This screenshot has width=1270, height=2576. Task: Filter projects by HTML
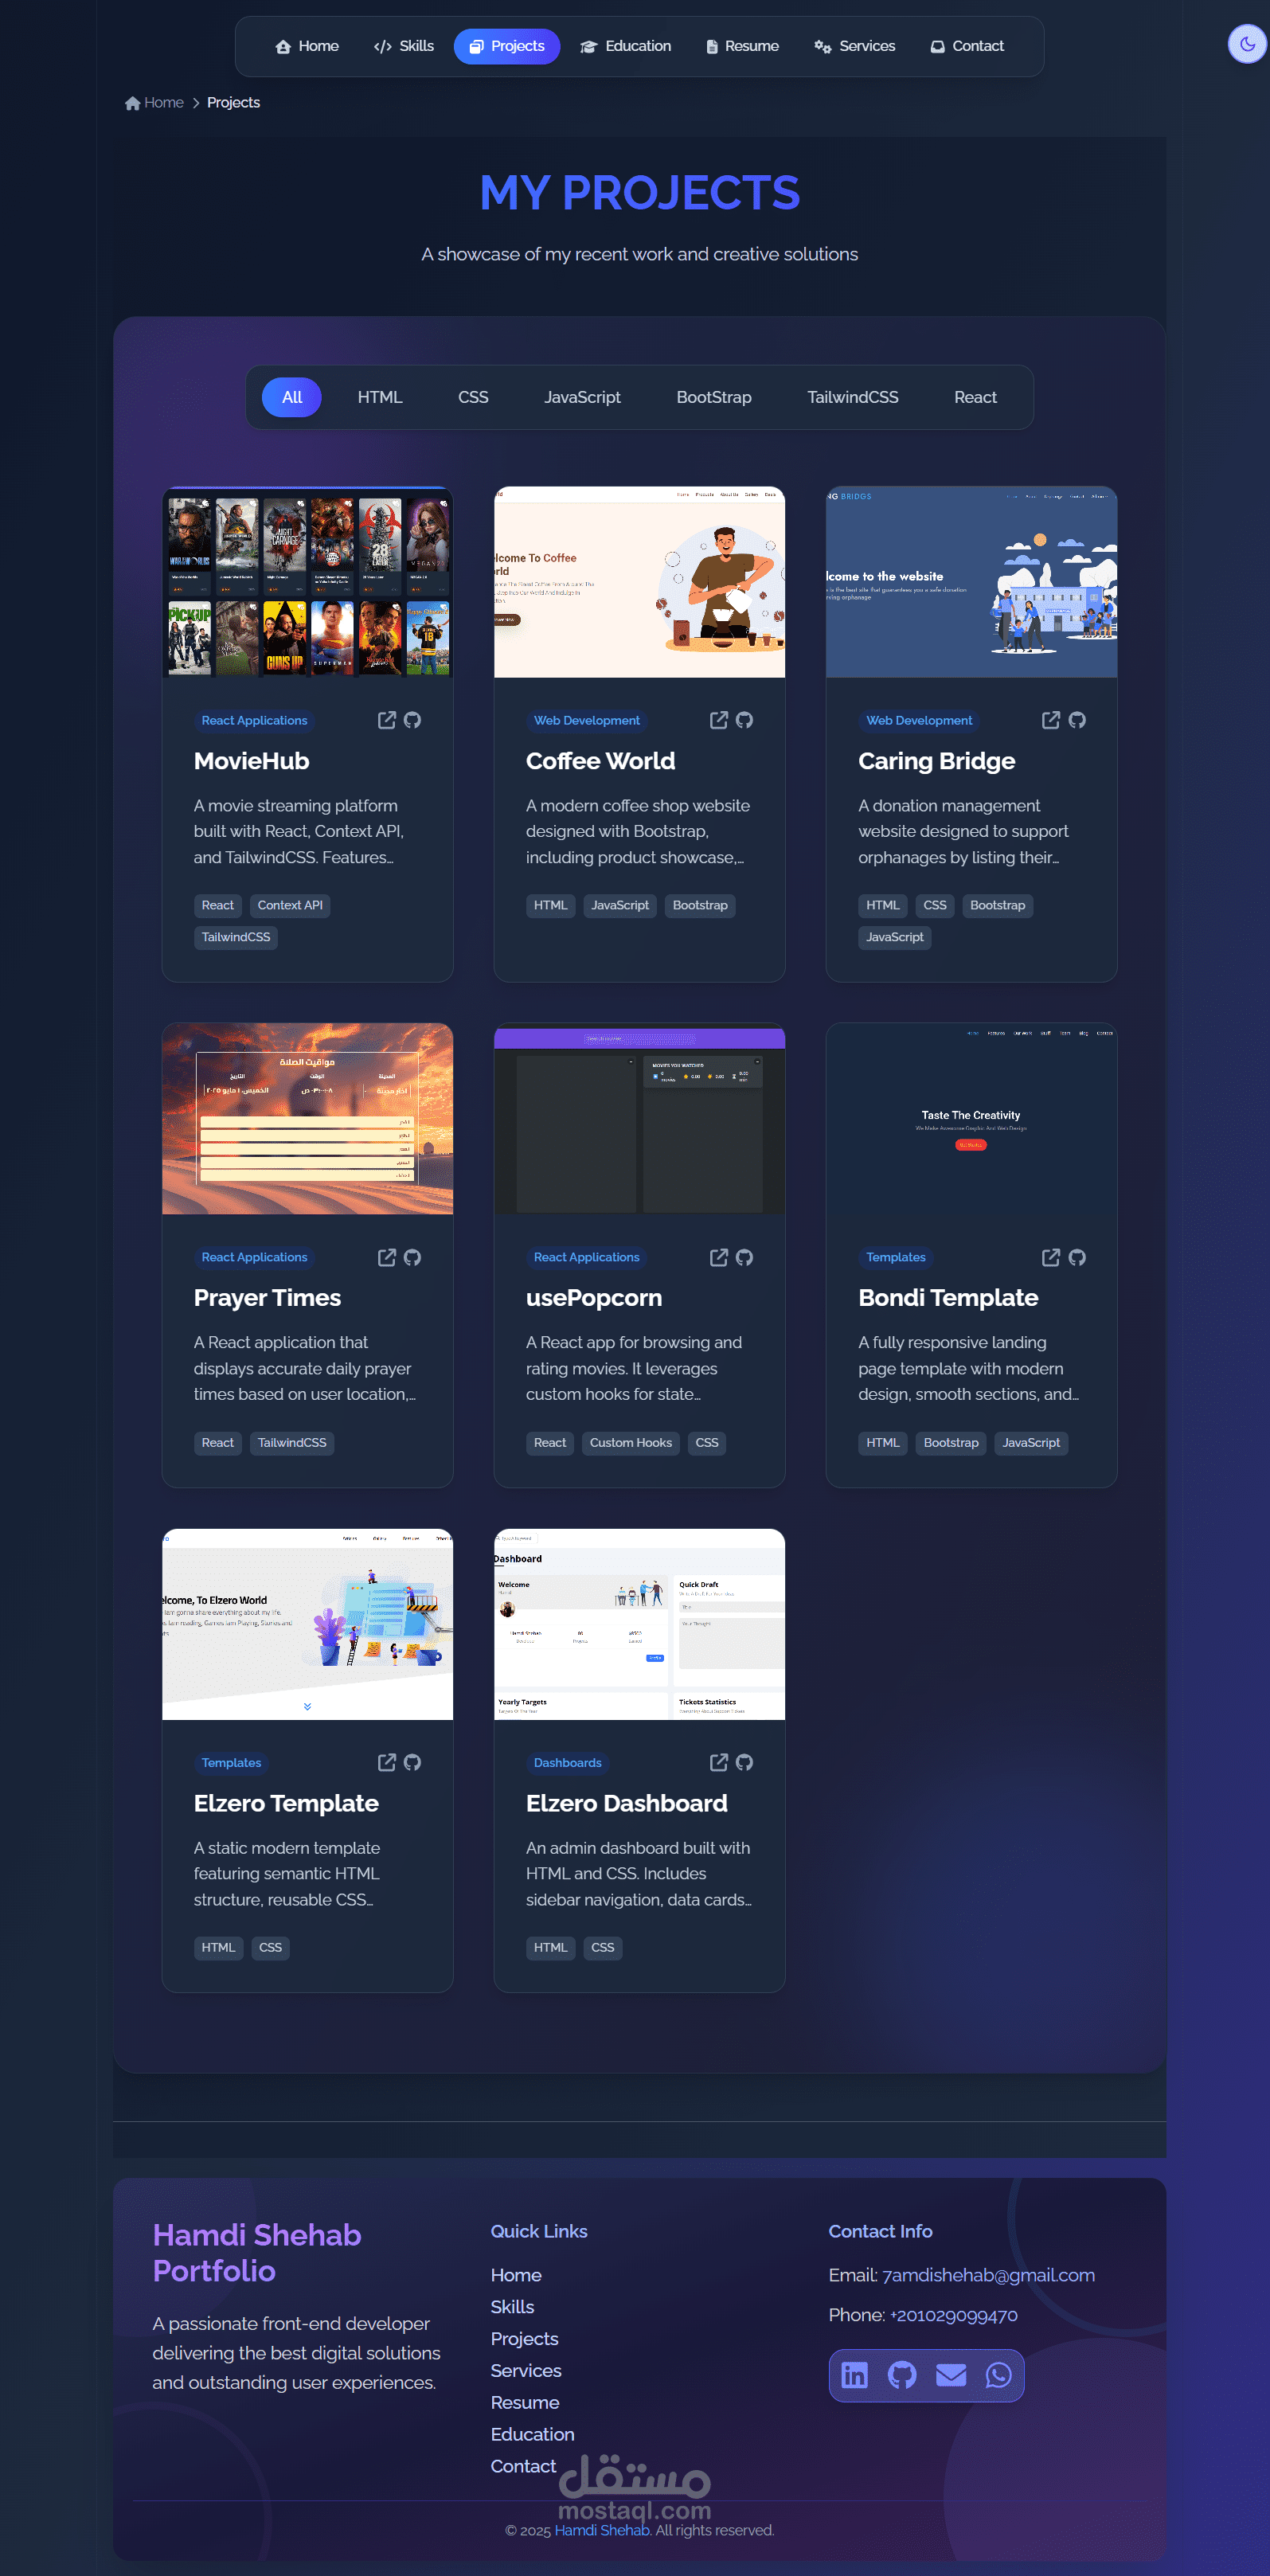point(380,397)
